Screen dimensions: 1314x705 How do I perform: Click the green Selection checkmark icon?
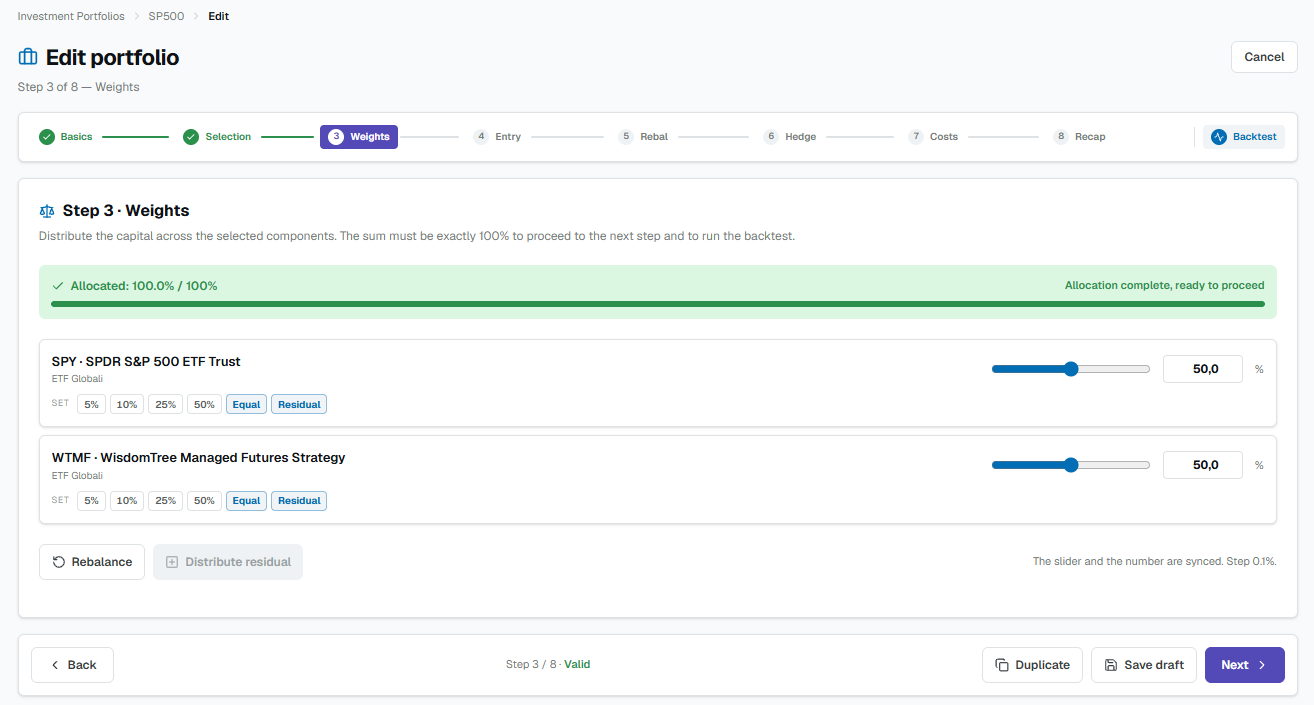click(x=191, y=137)
